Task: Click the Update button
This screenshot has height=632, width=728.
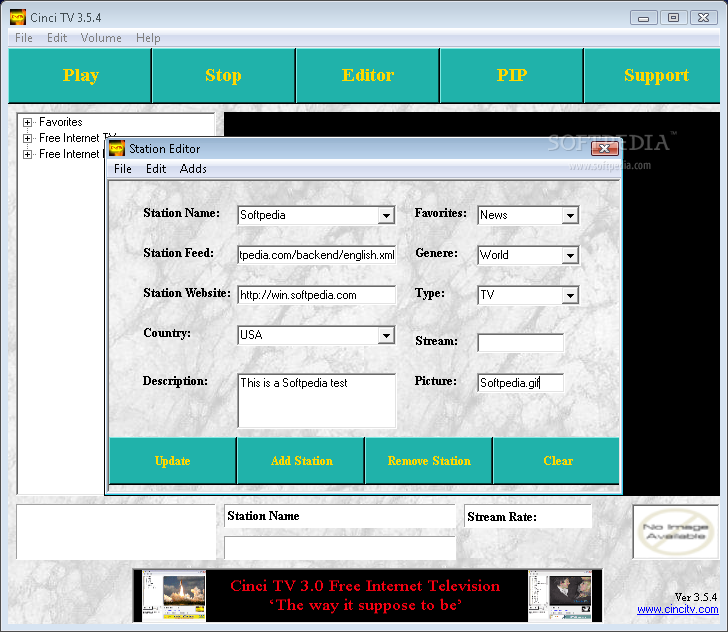Action: [x=173, y=461]
